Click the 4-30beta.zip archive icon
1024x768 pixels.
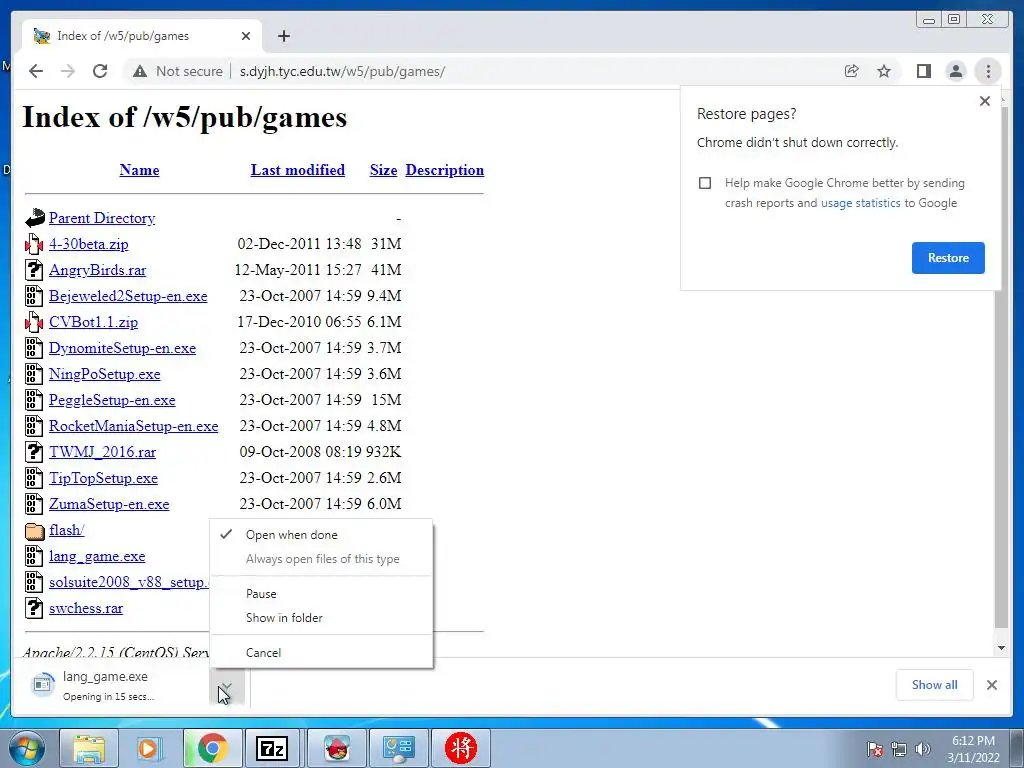tap(34, 244)
